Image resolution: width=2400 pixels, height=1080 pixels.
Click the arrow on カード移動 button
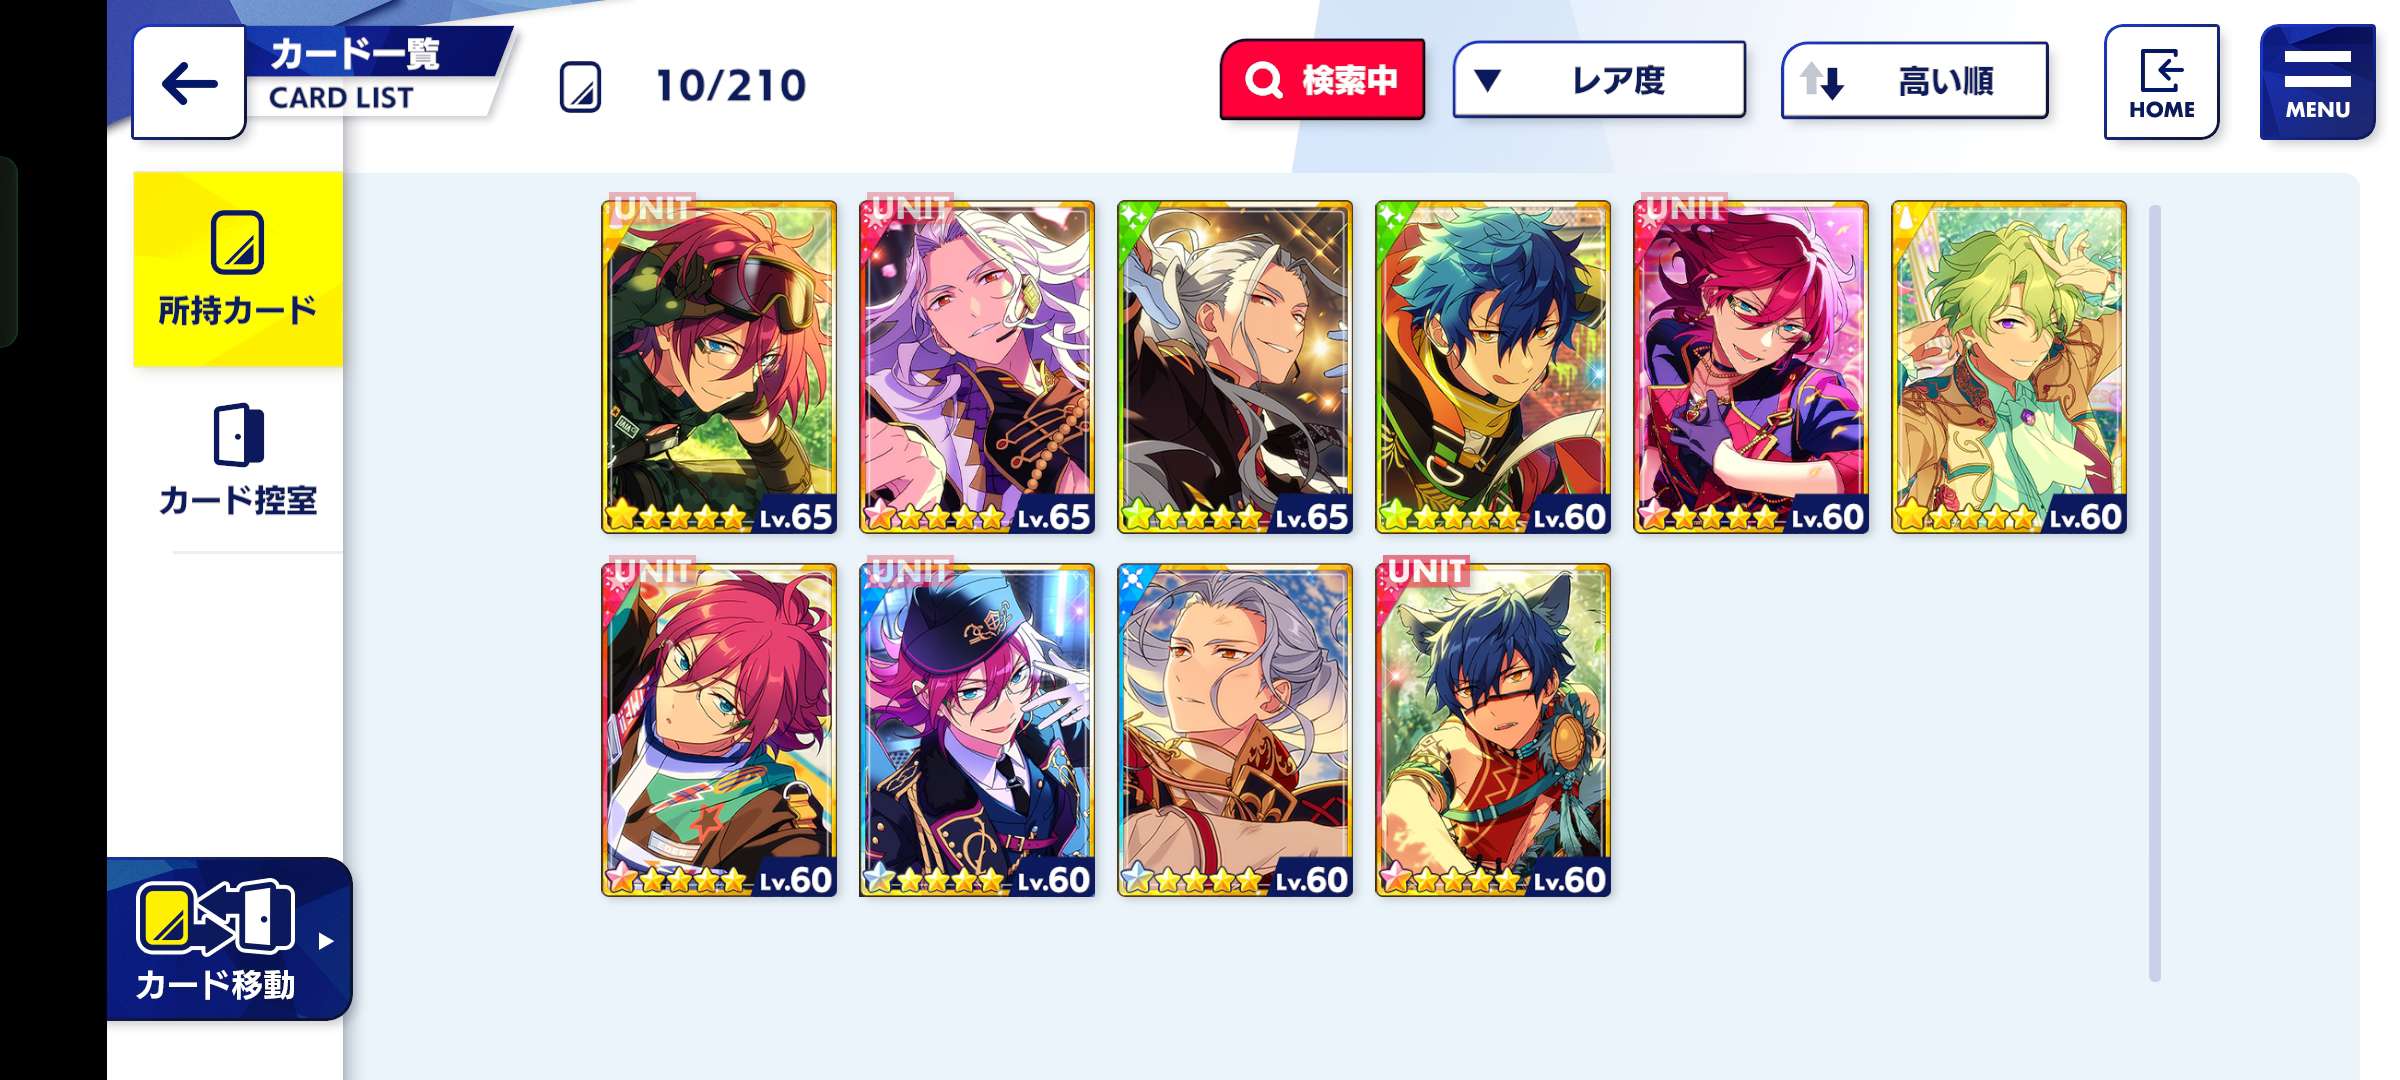click(x=325, y=941)
